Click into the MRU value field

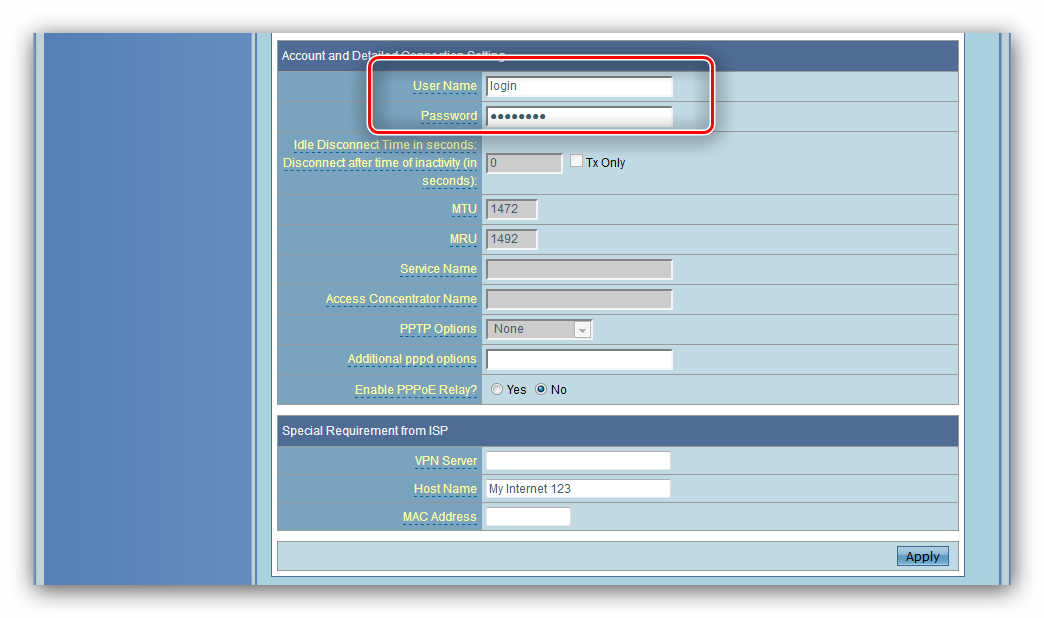[511, 239]
